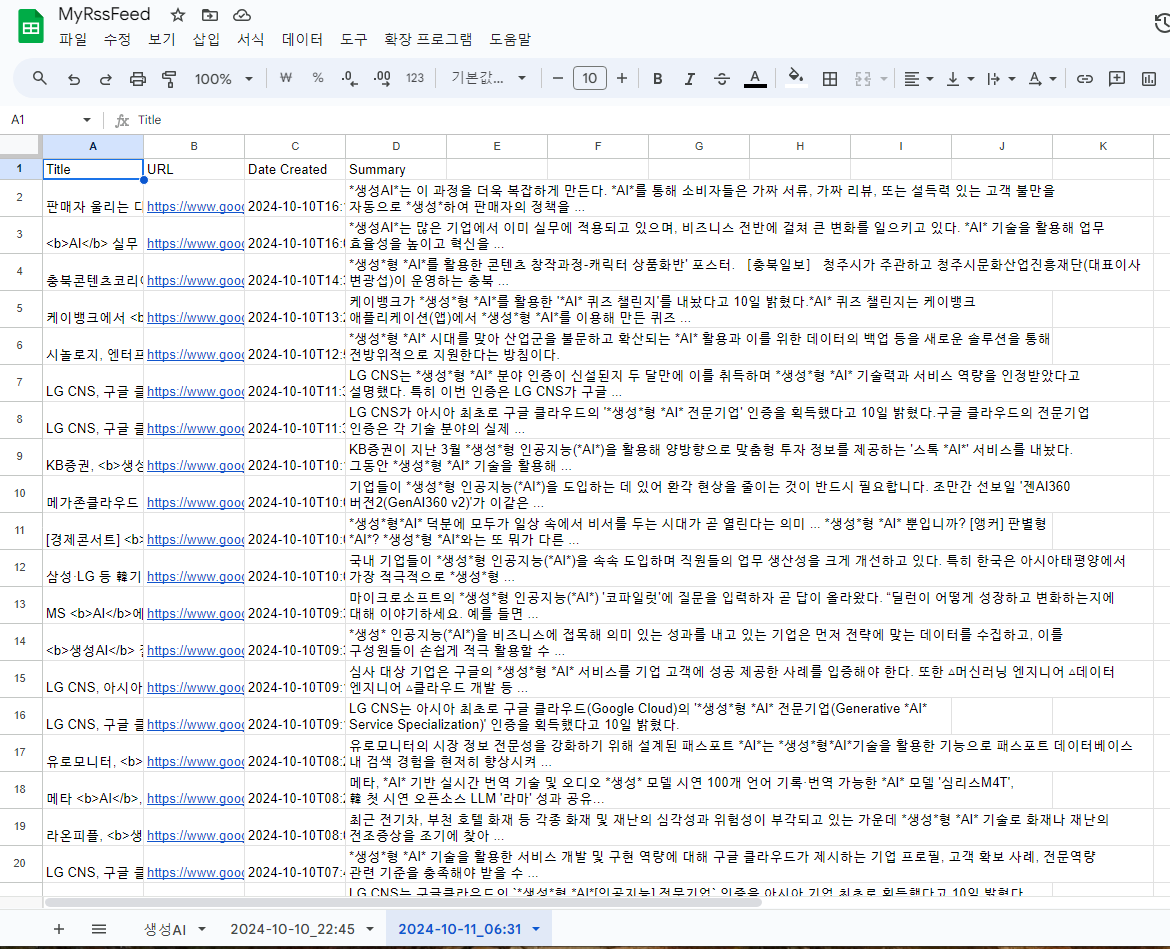Select the Date Created header cell
Viewport: 1170px width, 949px height.
click(295, 169)
